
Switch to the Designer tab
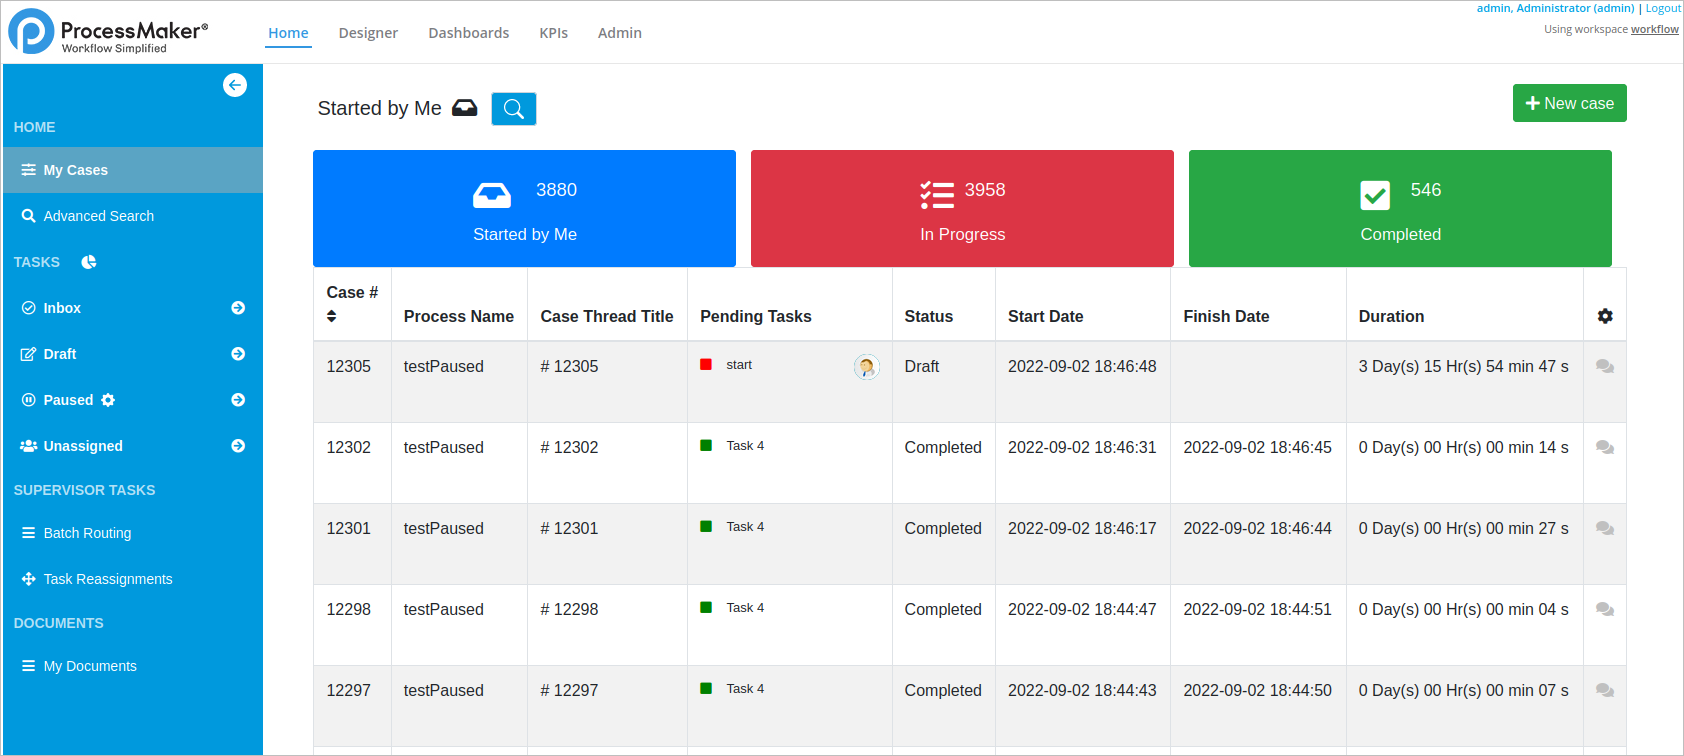[x=368, y=33]
